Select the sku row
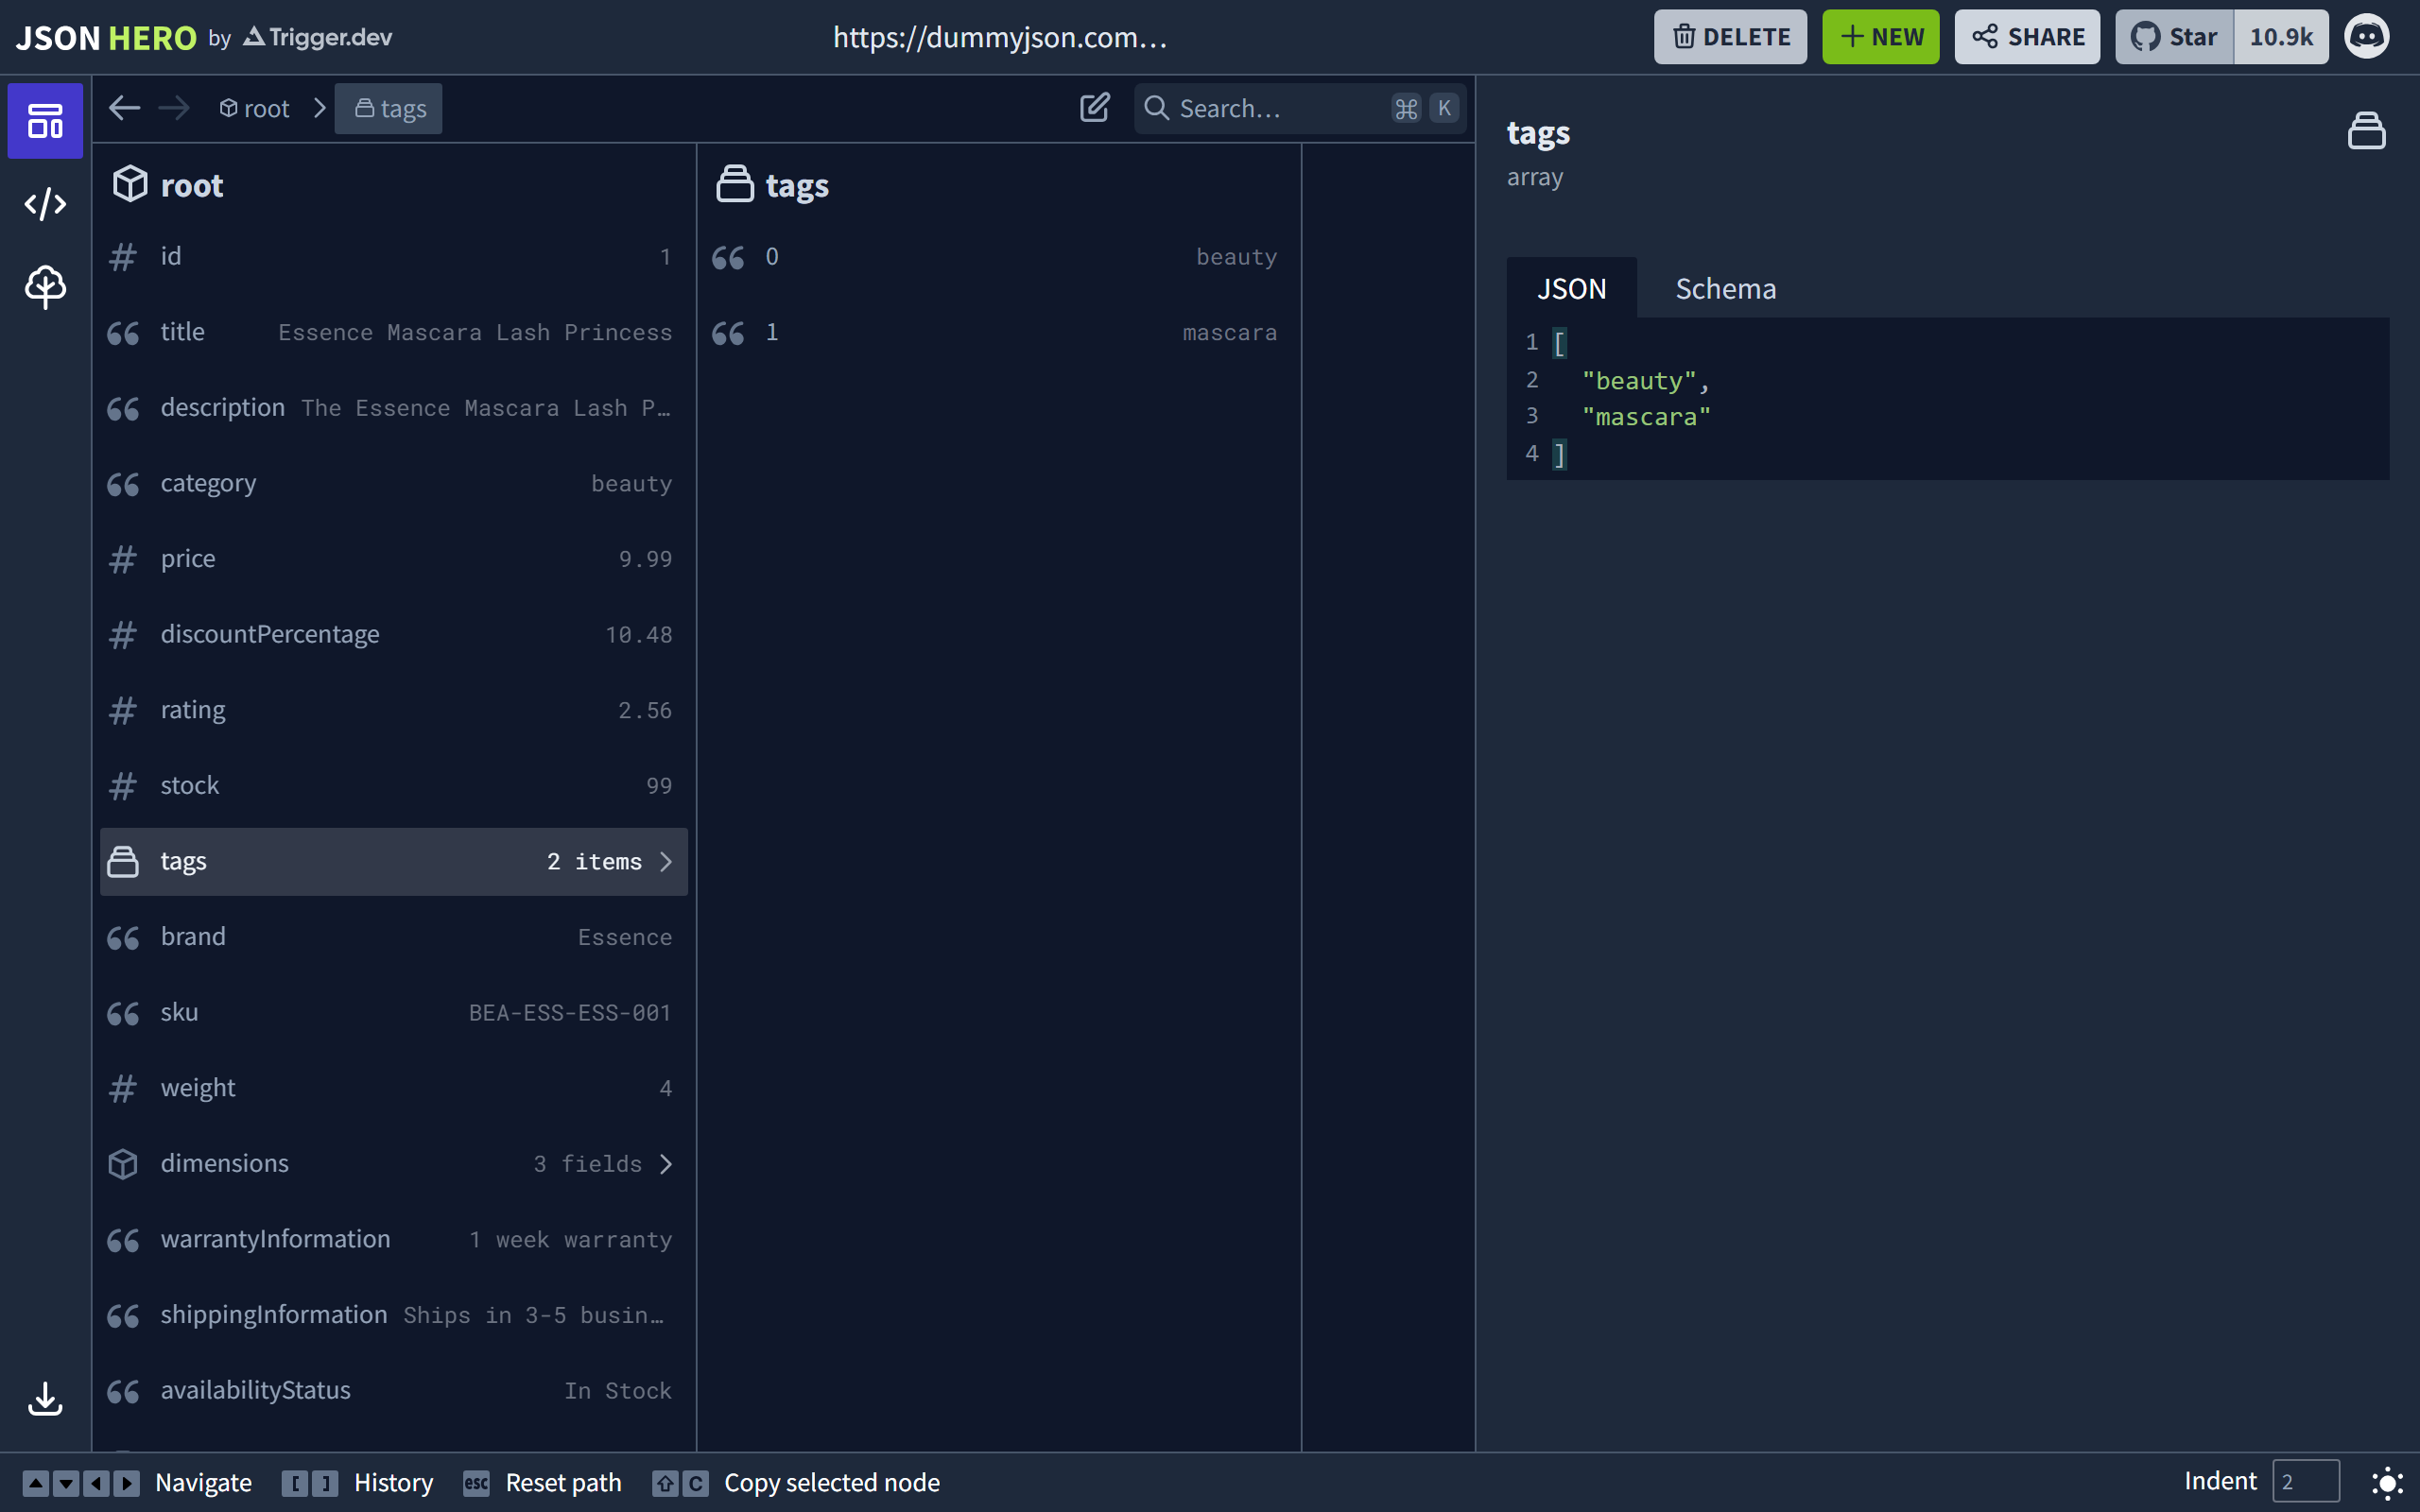2420x1512 pixels. point(394,1013)
